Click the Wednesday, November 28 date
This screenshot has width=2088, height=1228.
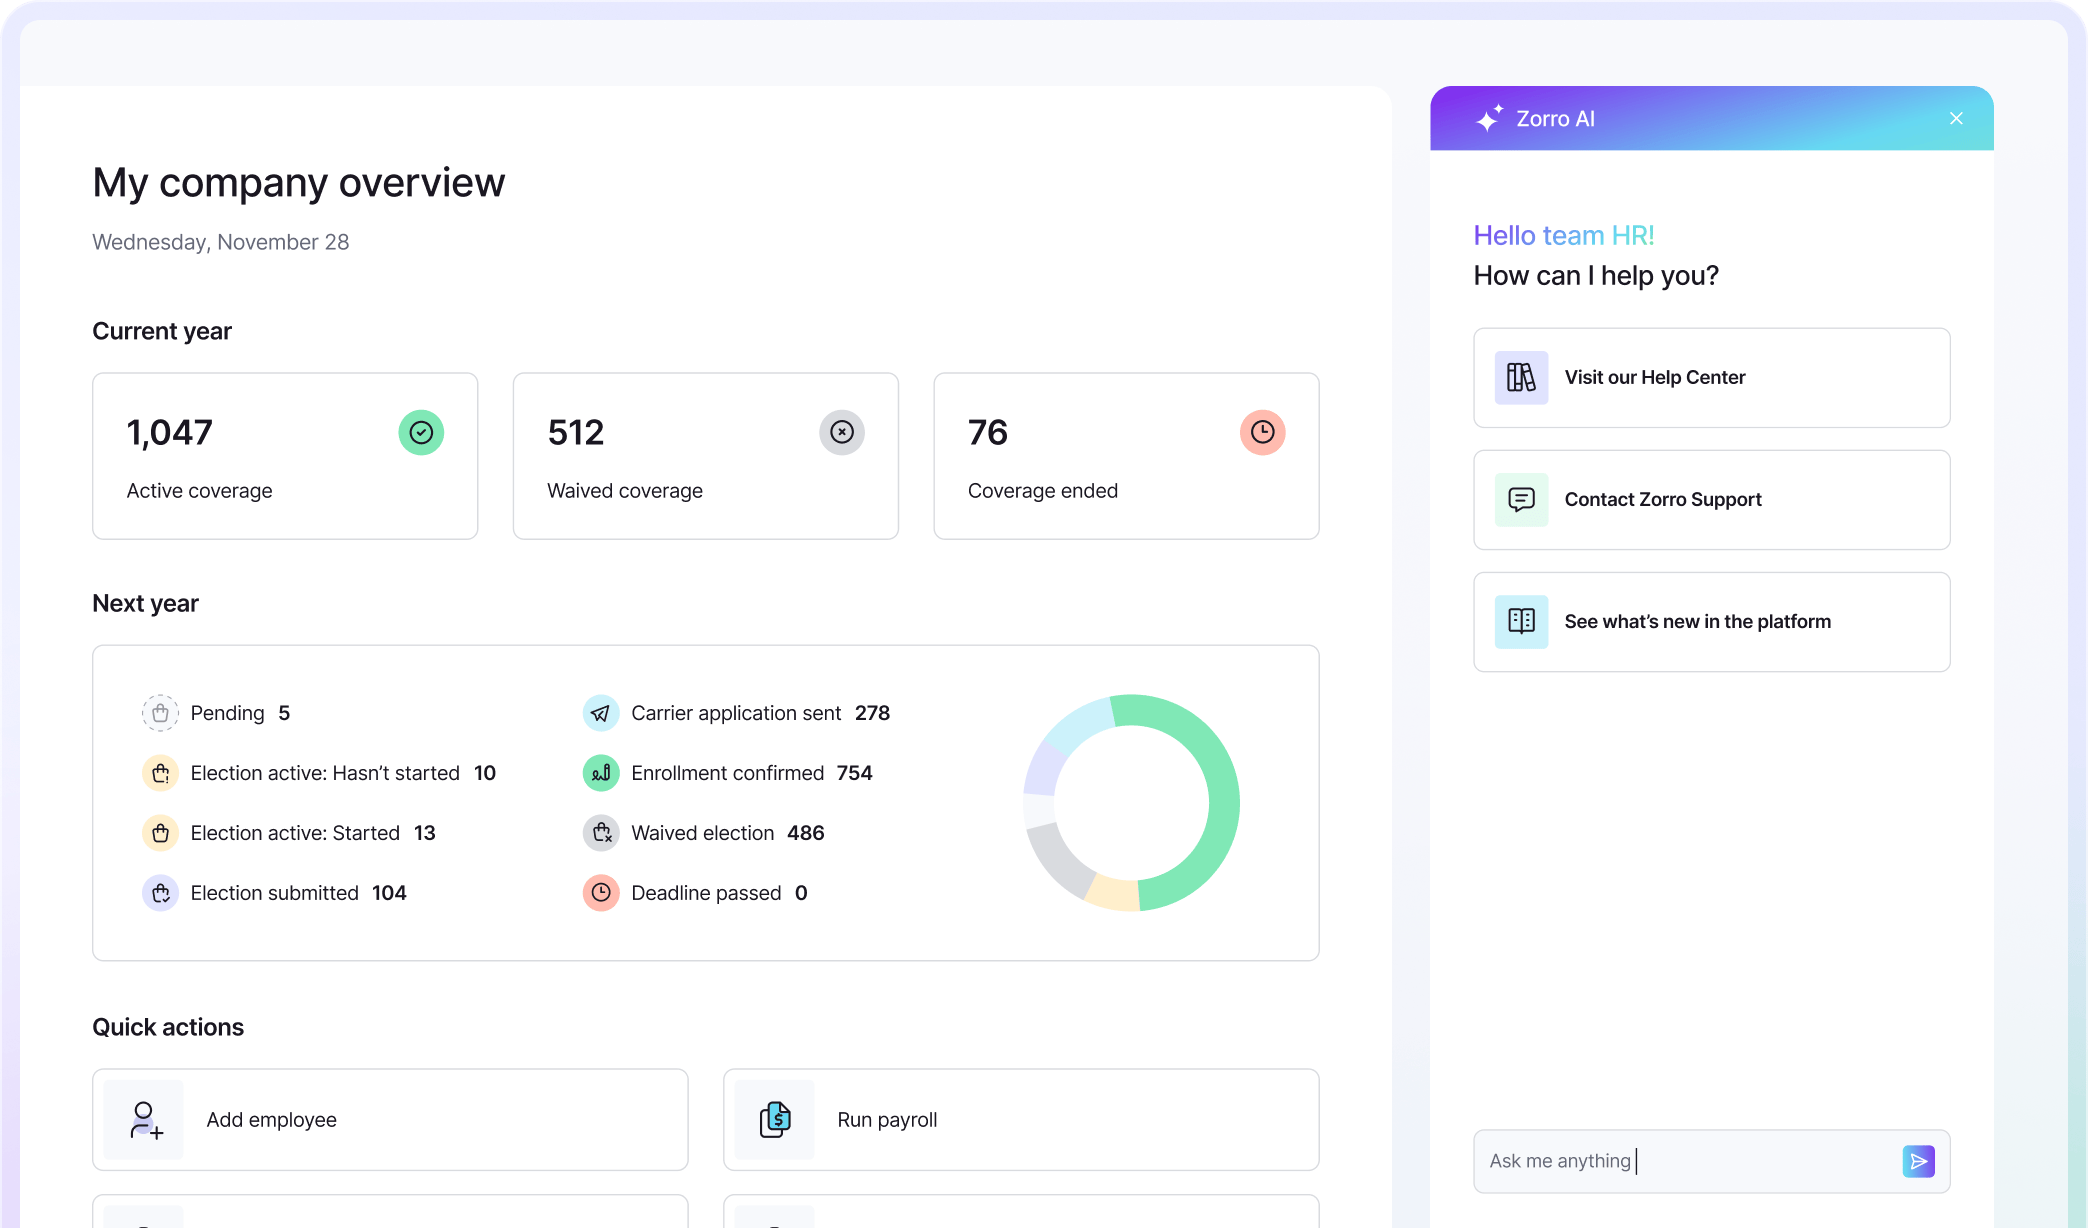(x=220, y=242)
